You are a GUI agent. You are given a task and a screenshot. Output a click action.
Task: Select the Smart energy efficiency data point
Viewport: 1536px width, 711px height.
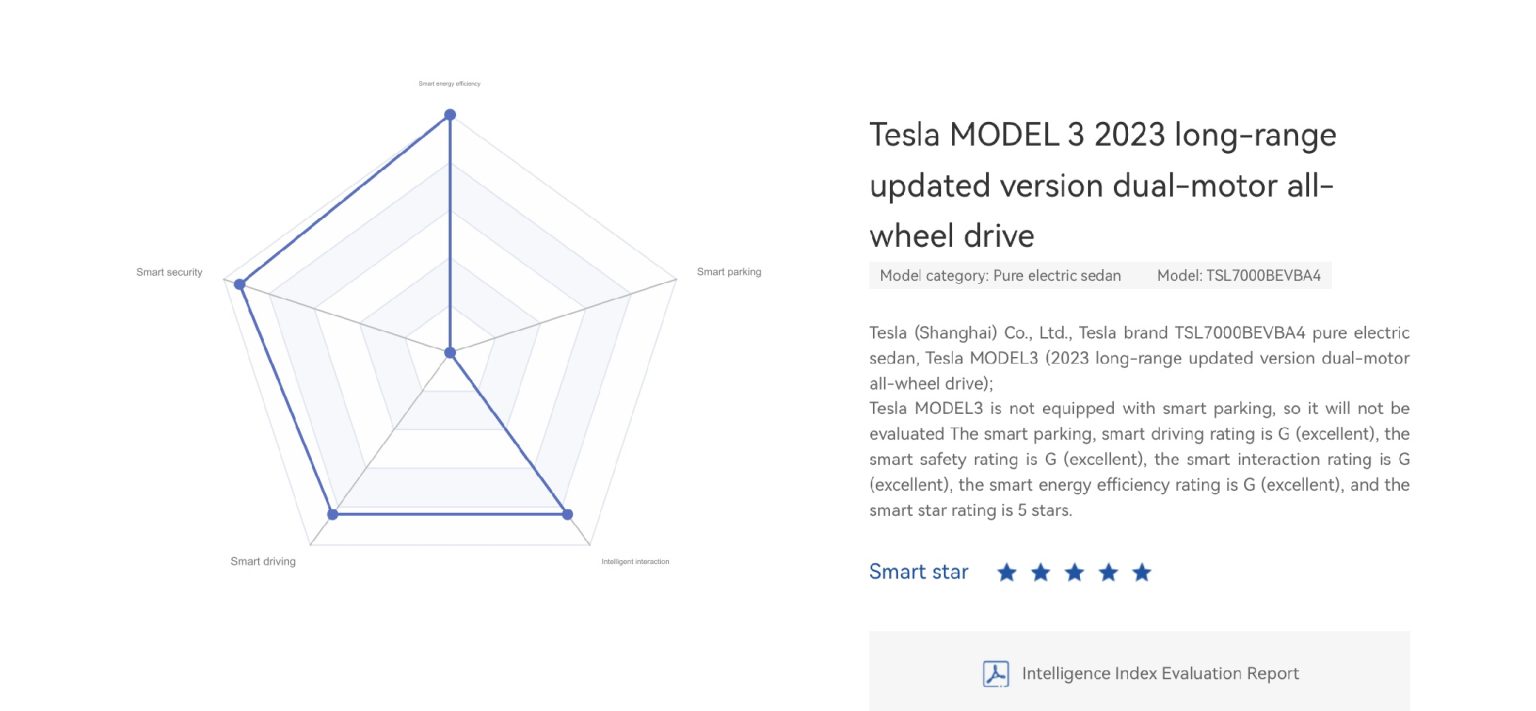point(450,115)
